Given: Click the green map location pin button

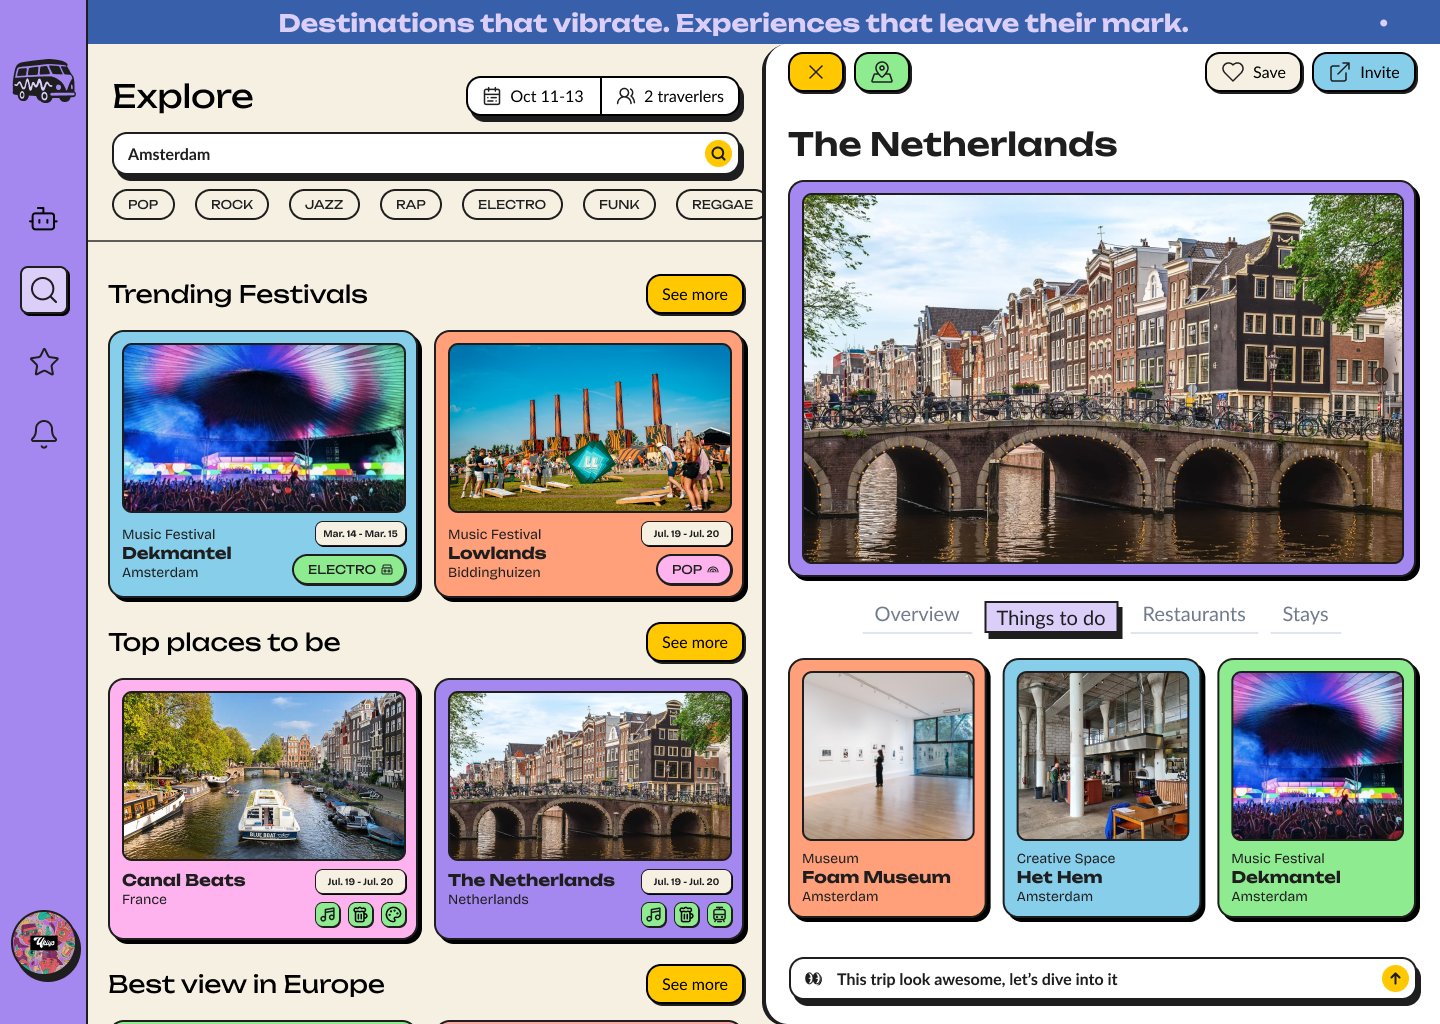Looking at the screenshot, I should tap(882, 72).
